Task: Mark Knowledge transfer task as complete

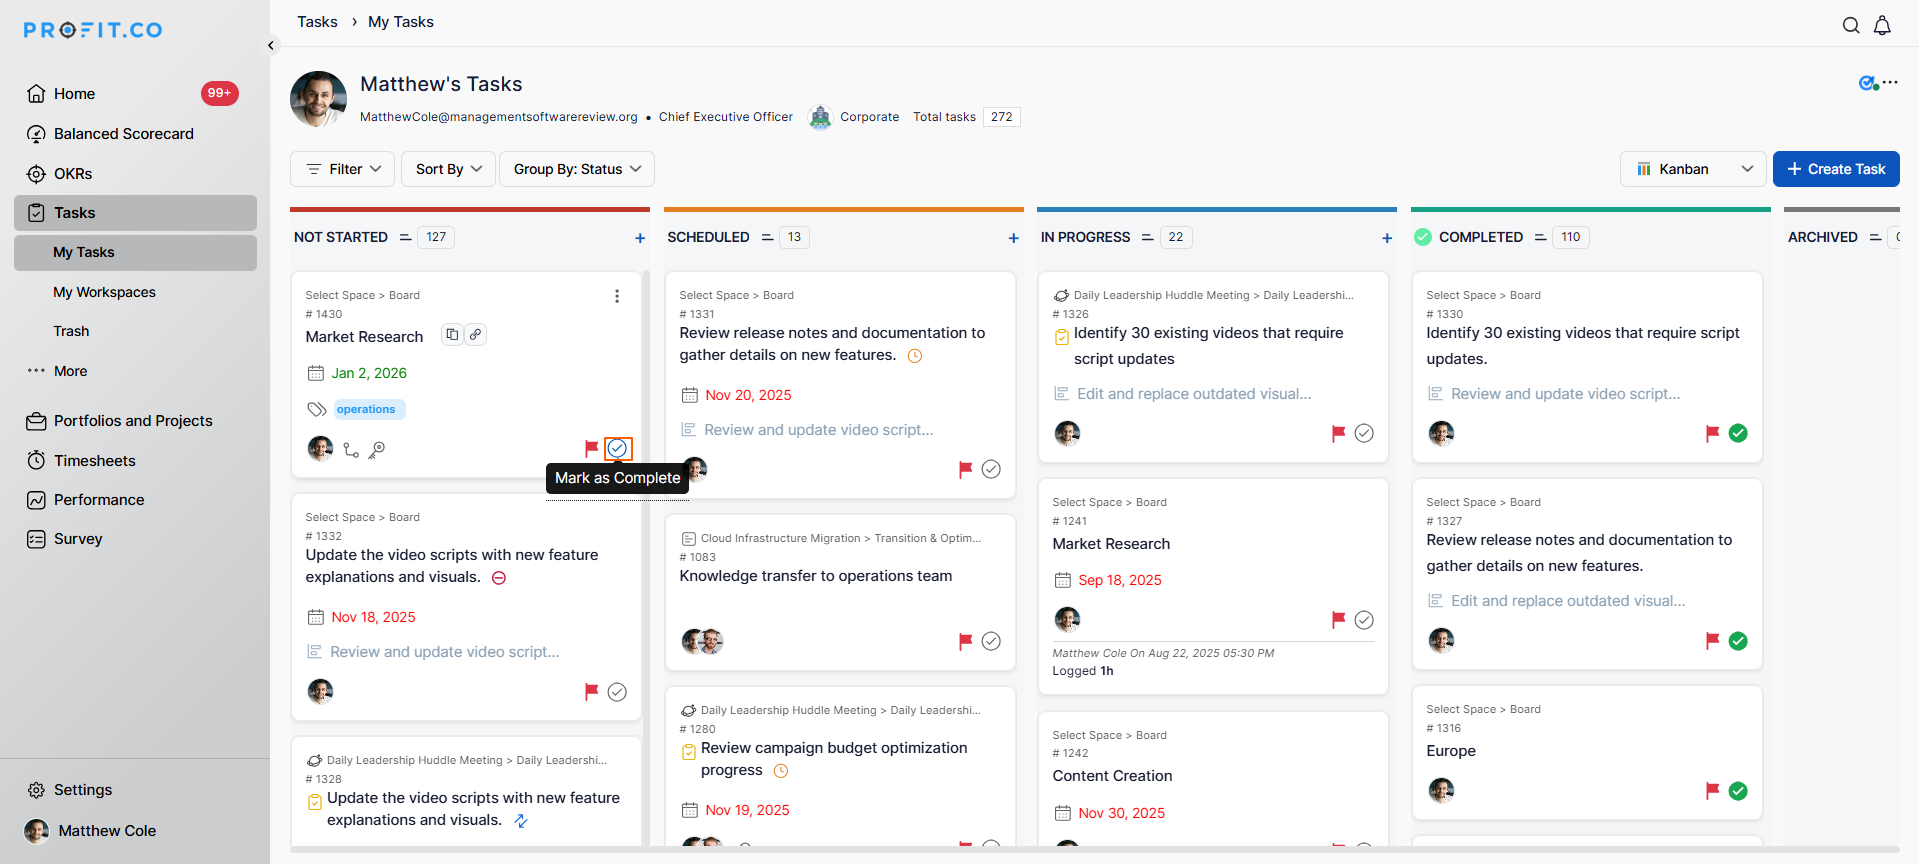Action: pyautogui.click(x=991, y=641)
